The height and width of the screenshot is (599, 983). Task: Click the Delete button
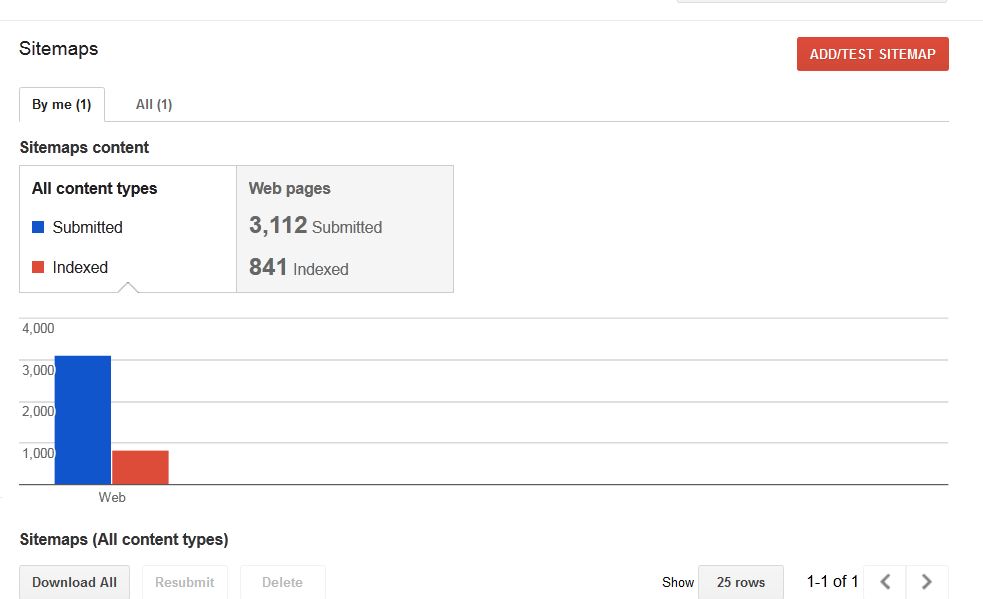(x=282, y=582)
